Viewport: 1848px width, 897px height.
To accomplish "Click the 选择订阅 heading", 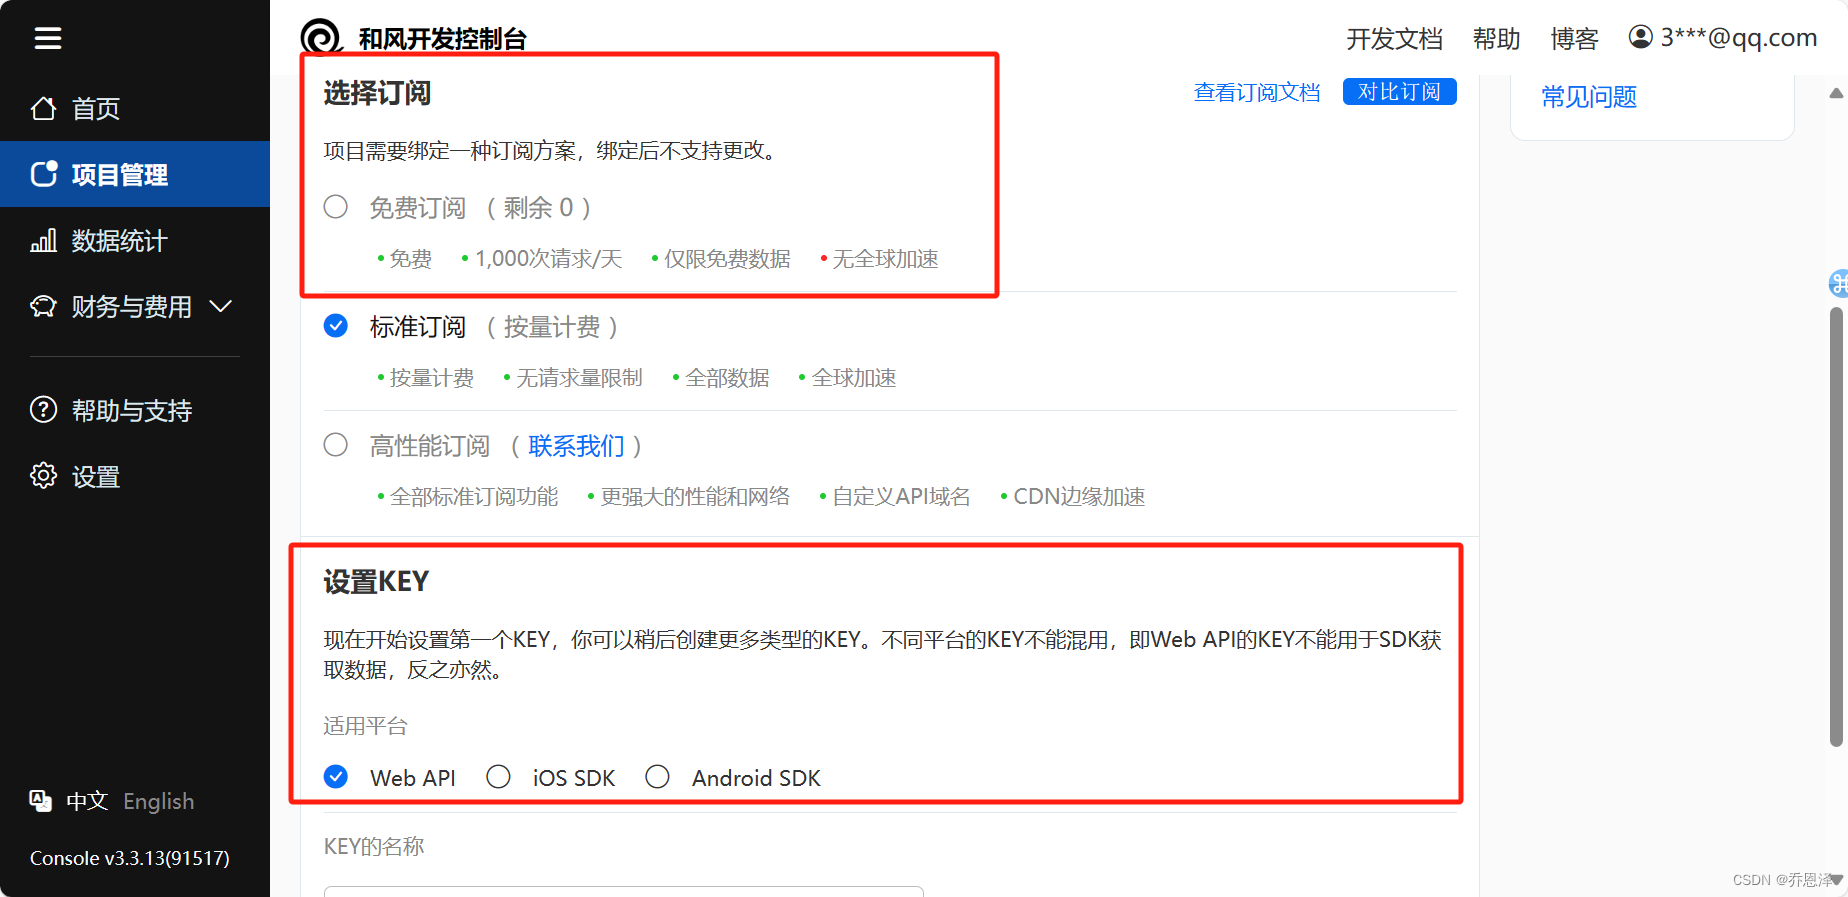I will coord(377,93).
